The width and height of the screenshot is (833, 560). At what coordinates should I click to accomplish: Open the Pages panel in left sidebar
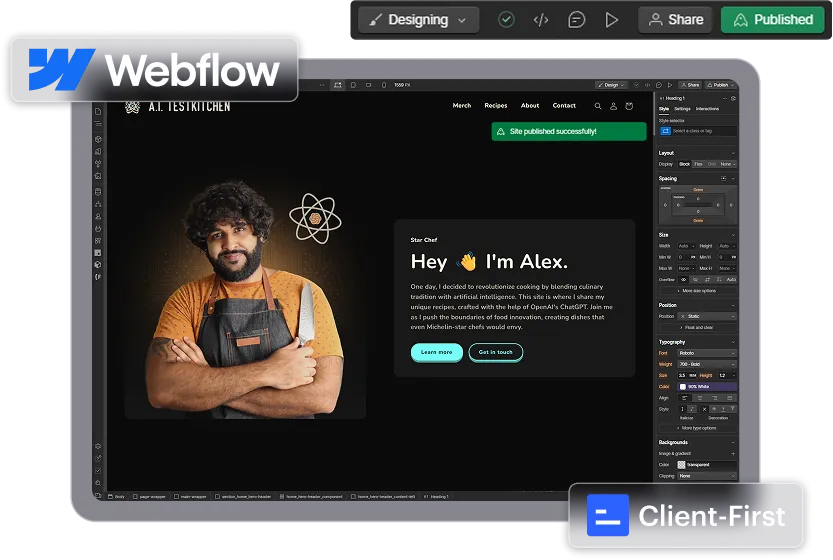click(98, 112)
